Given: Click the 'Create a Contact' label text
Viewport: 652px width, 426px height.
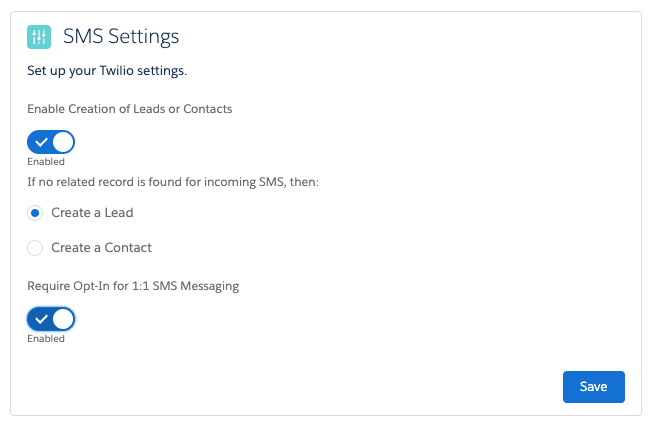Looking at the screenshot, I should [101, 247].
